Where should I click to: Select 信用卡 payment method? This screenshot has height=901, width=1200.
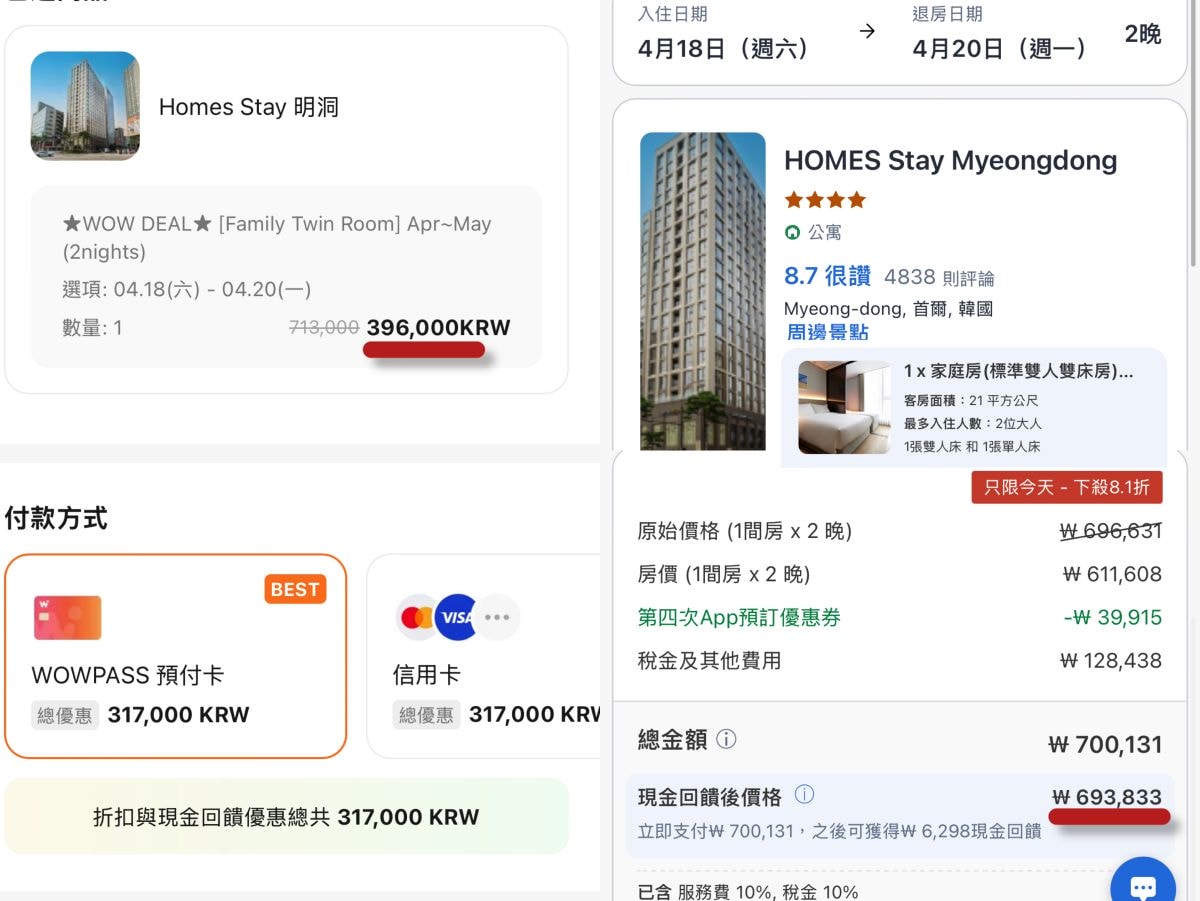click(x=484, y=656)
